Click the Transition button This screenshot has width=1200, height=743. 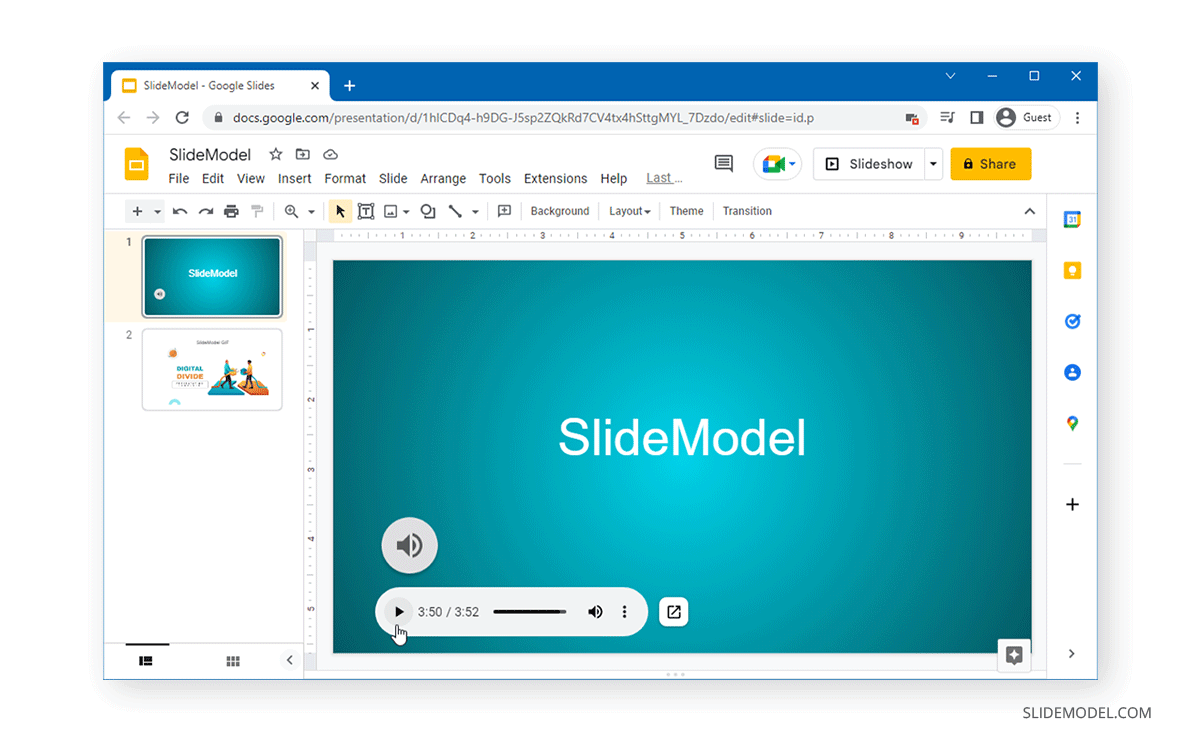[x=747, y=211]
